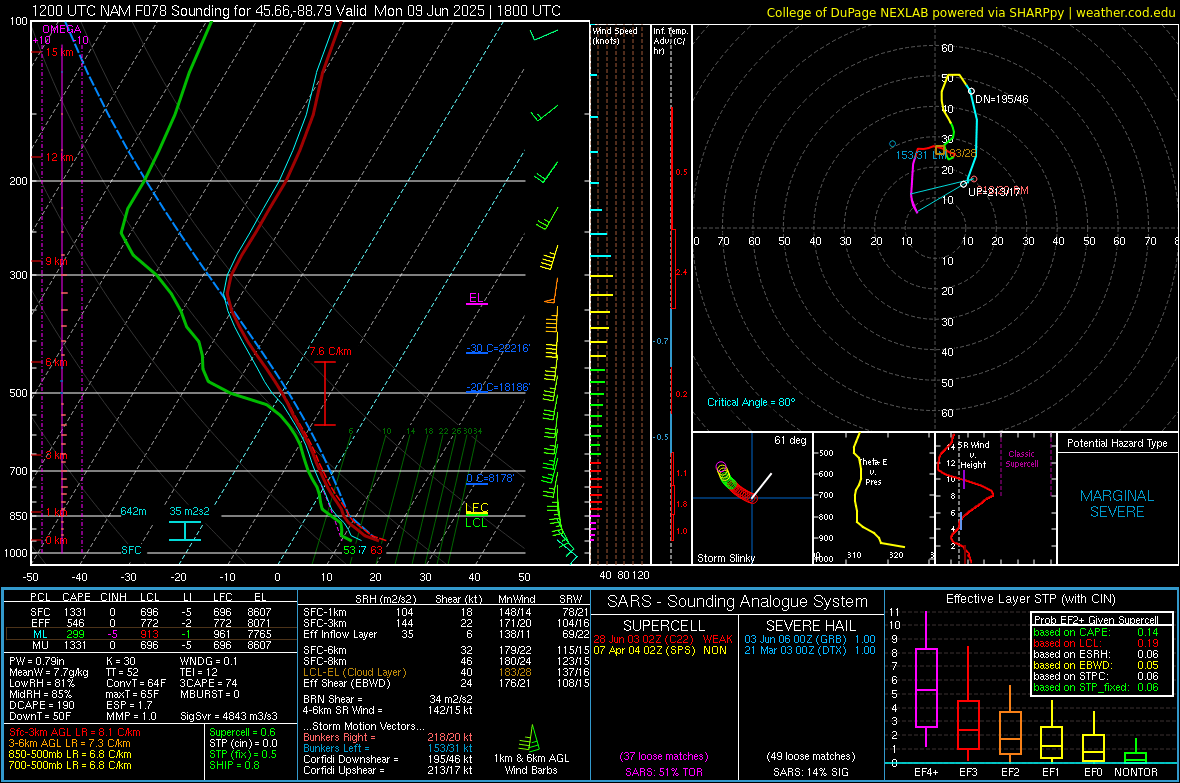The width and height of the screenshot is (1180, 783).
Task: Click the magenta EF4+ box plot
Action: click(926, 678)
